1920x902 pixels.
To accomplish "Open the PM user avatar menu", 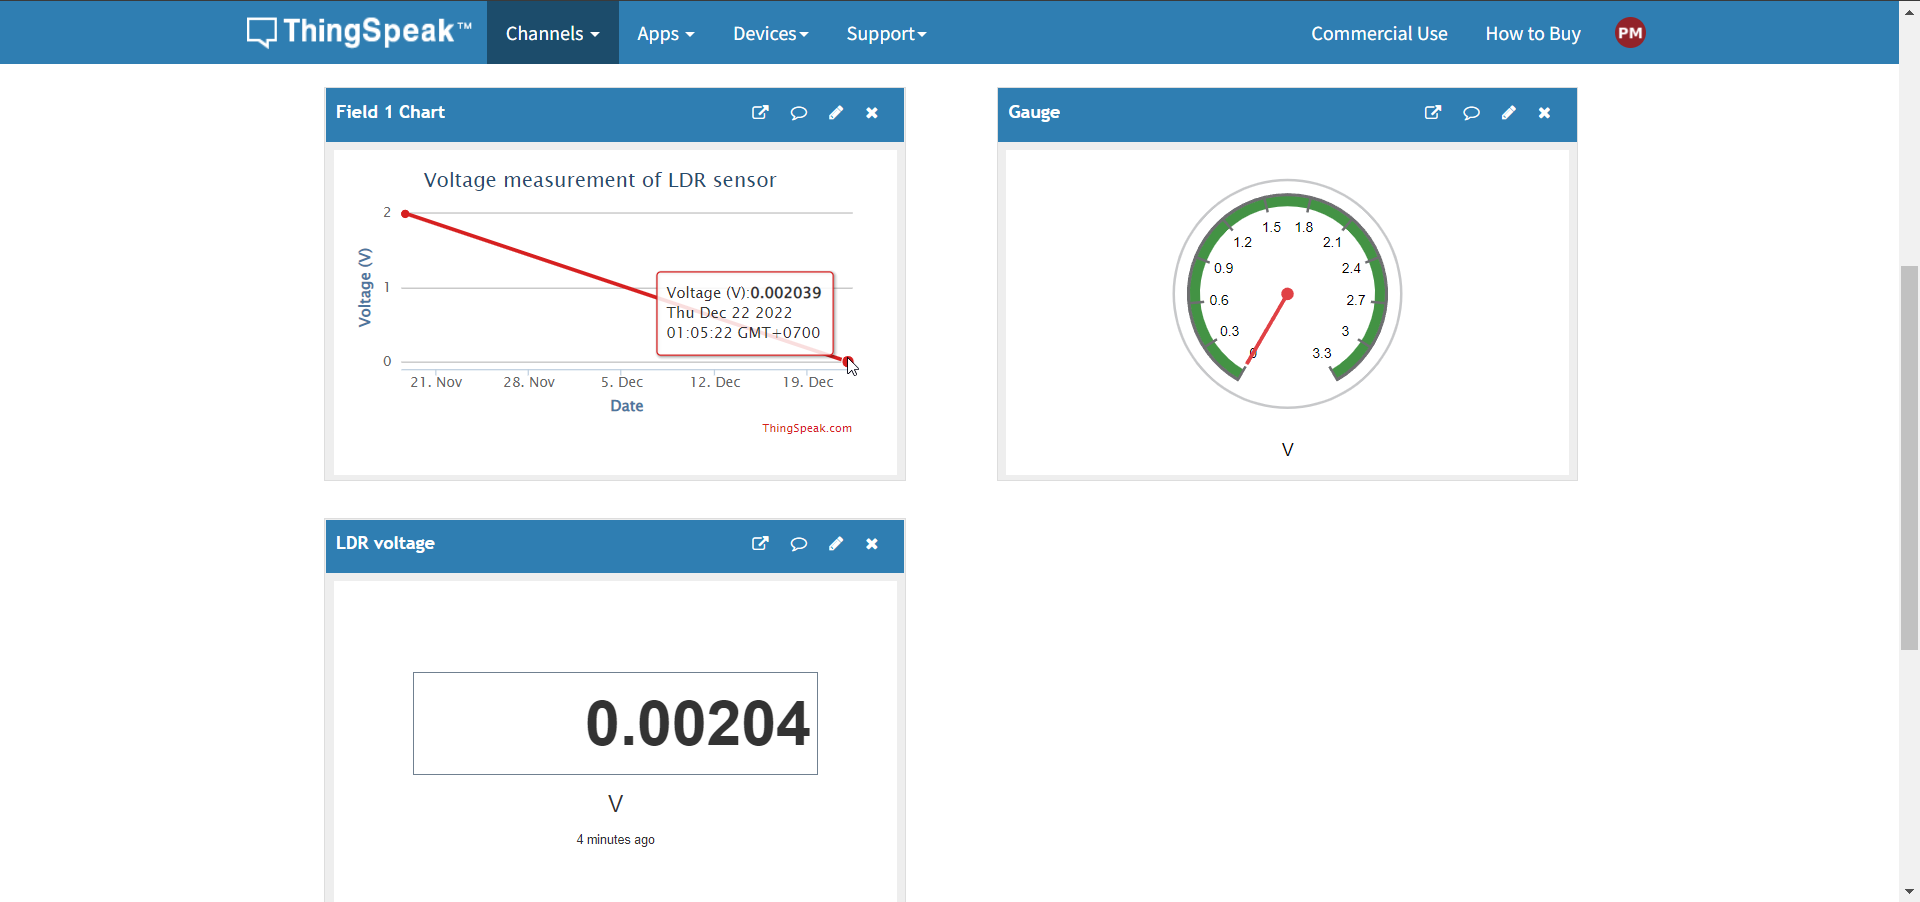I will (1630, 33).
